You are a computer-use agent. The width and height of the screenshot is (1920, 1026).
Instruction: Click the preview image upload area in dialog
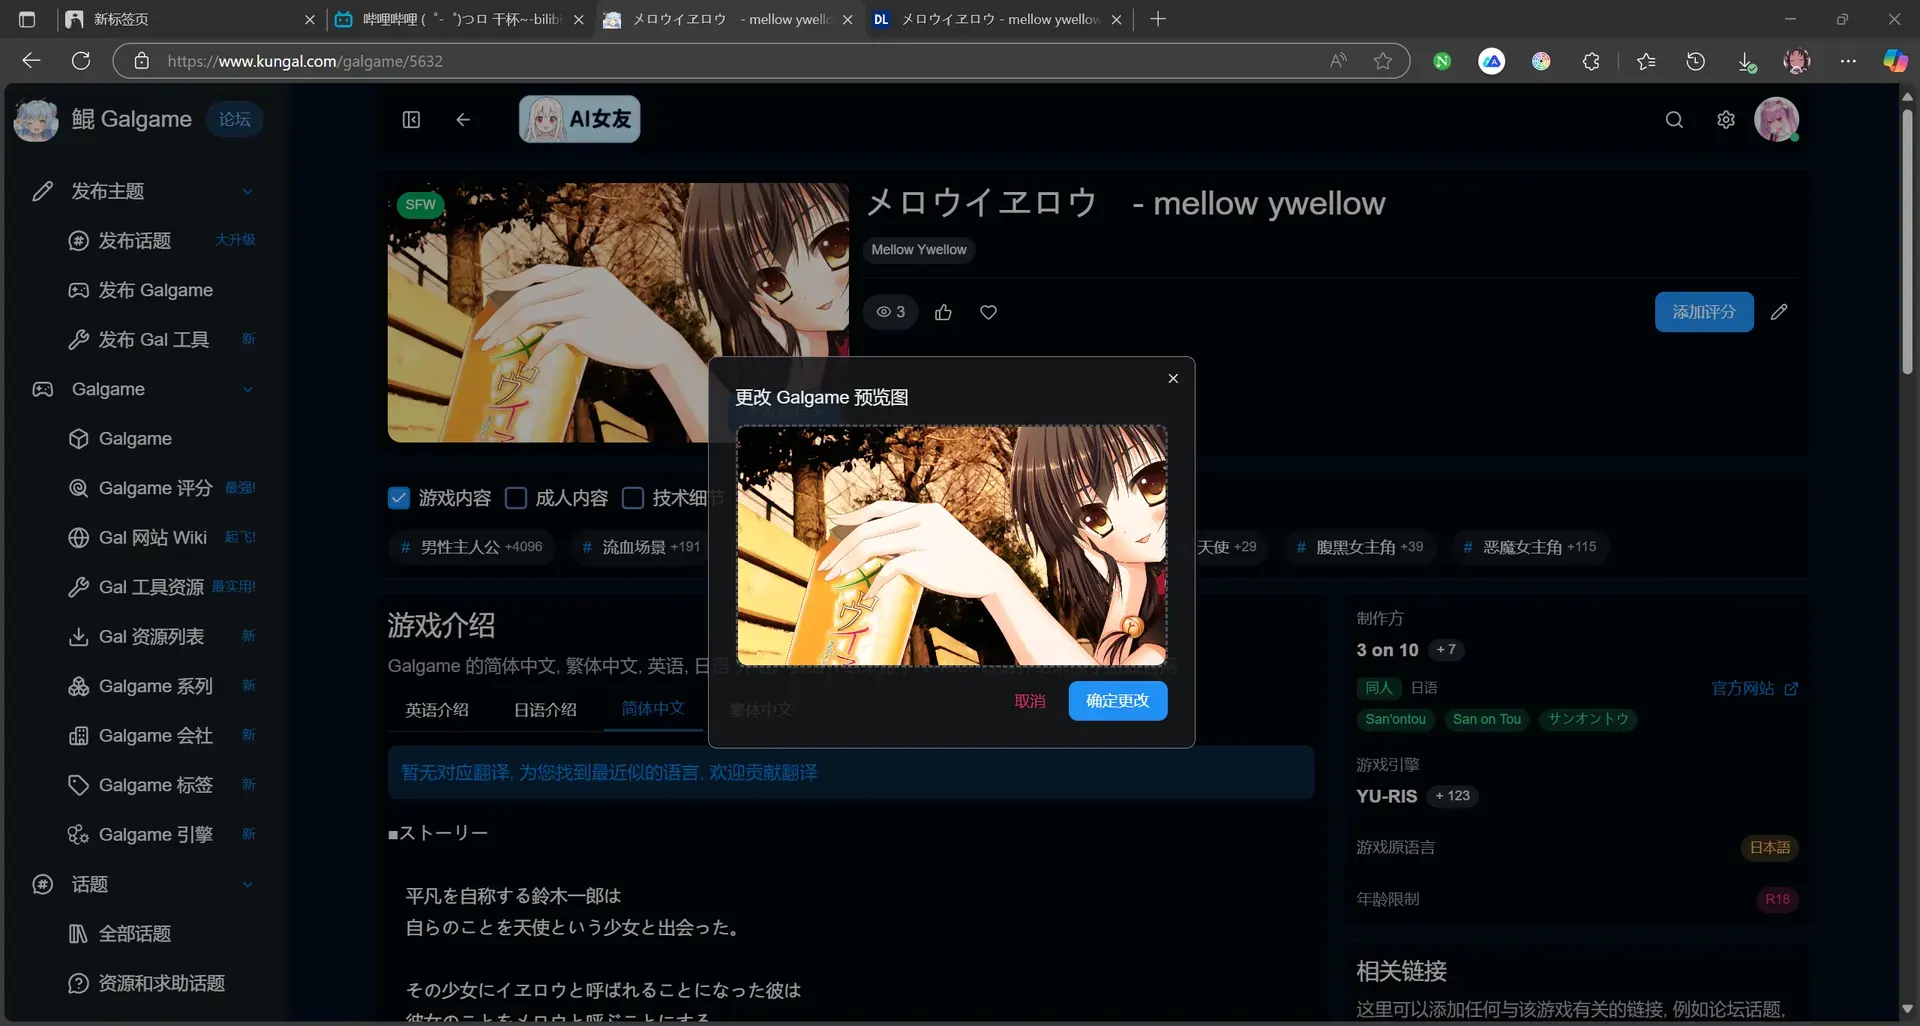951,545
